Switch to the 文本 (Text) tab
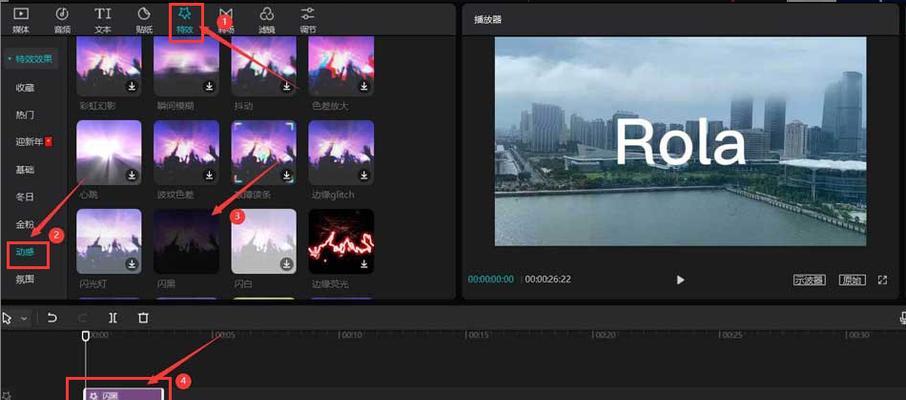 click(x=103, y=18)
